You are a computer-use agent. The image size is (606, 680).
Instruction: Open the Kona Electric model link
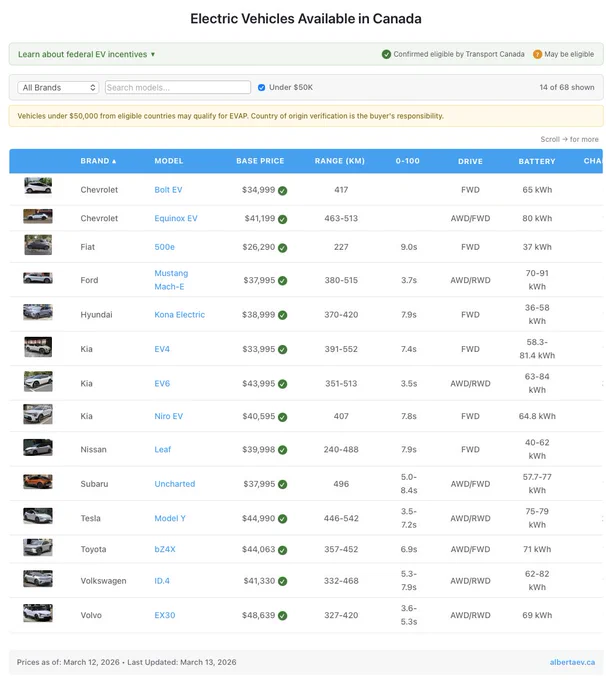click(x=180, y=315)
